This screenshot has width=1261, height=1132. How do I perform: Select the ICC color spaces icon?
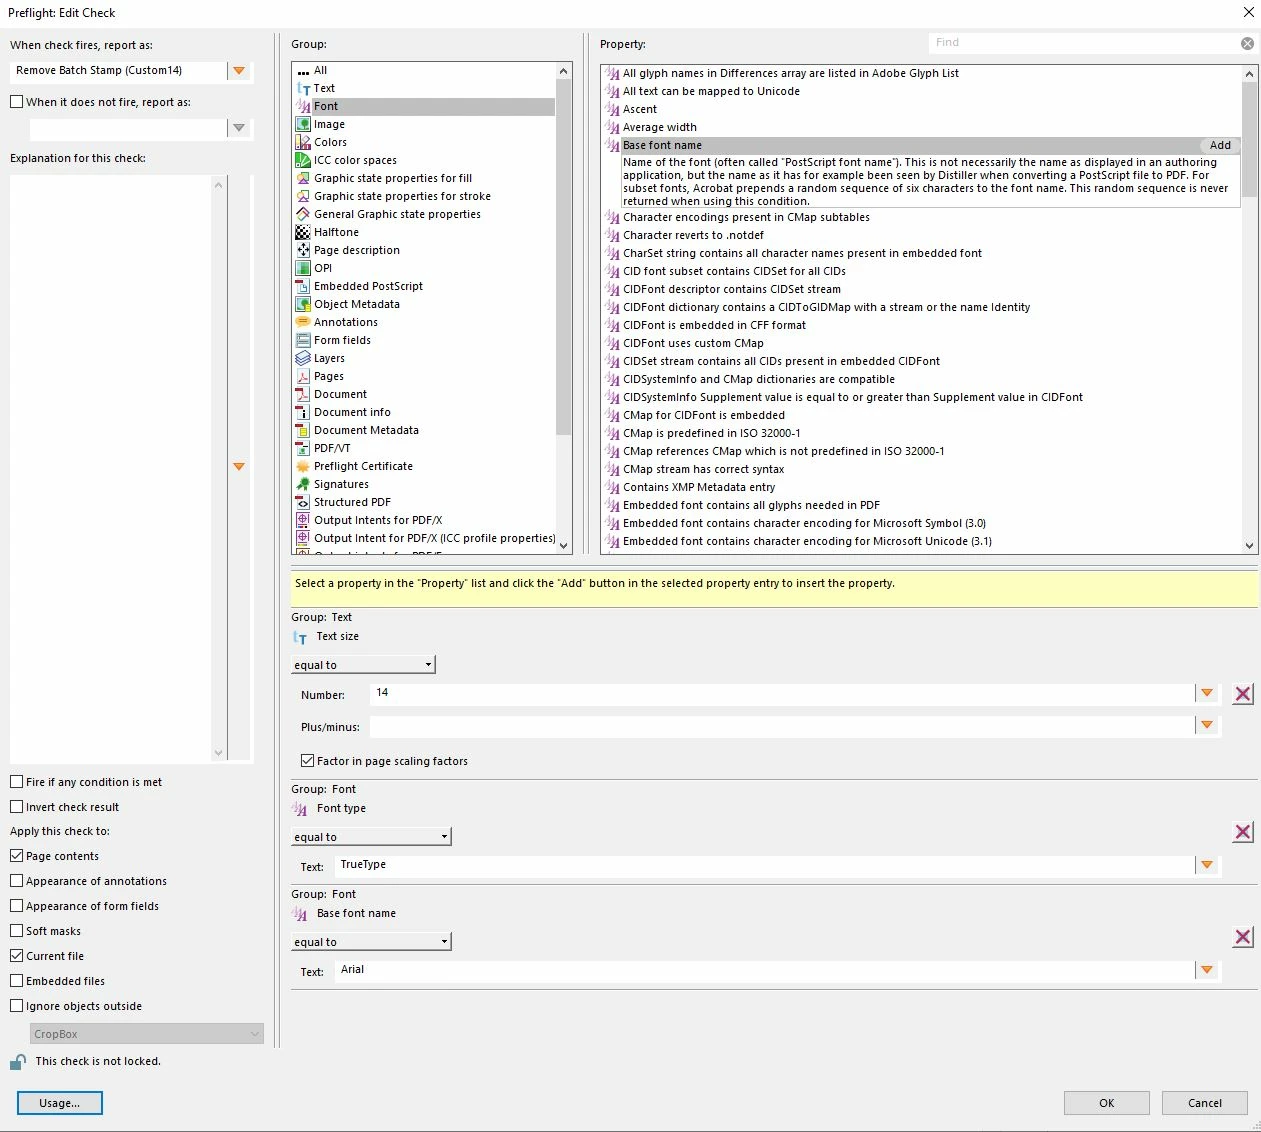click(302, 161)
